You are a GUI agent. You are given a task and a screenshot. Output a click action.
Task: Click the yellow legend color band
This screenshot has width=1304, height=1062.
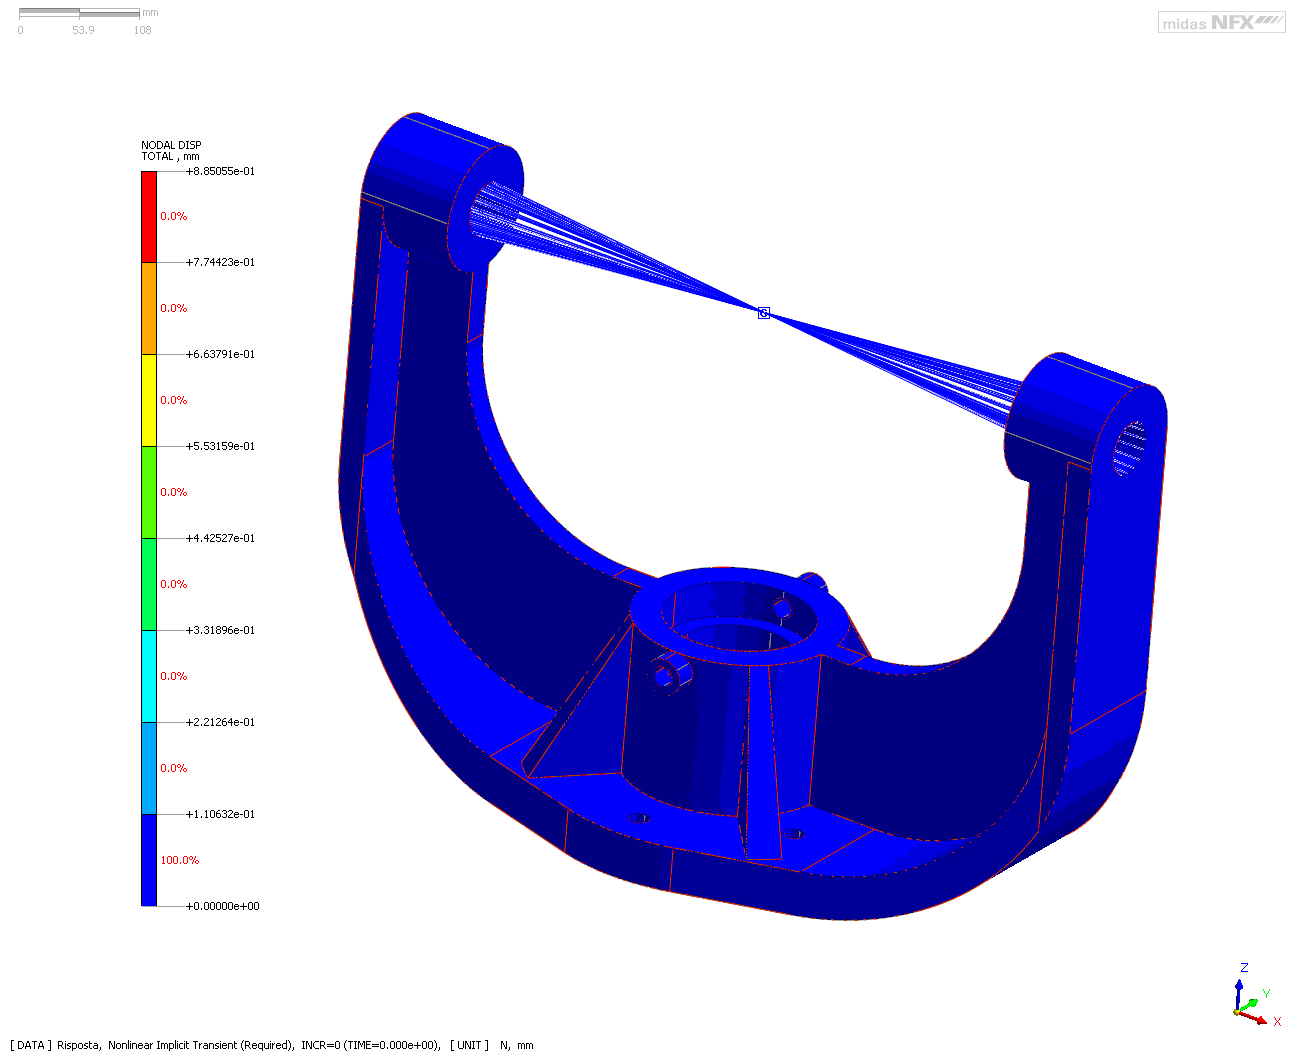[149, 401]
